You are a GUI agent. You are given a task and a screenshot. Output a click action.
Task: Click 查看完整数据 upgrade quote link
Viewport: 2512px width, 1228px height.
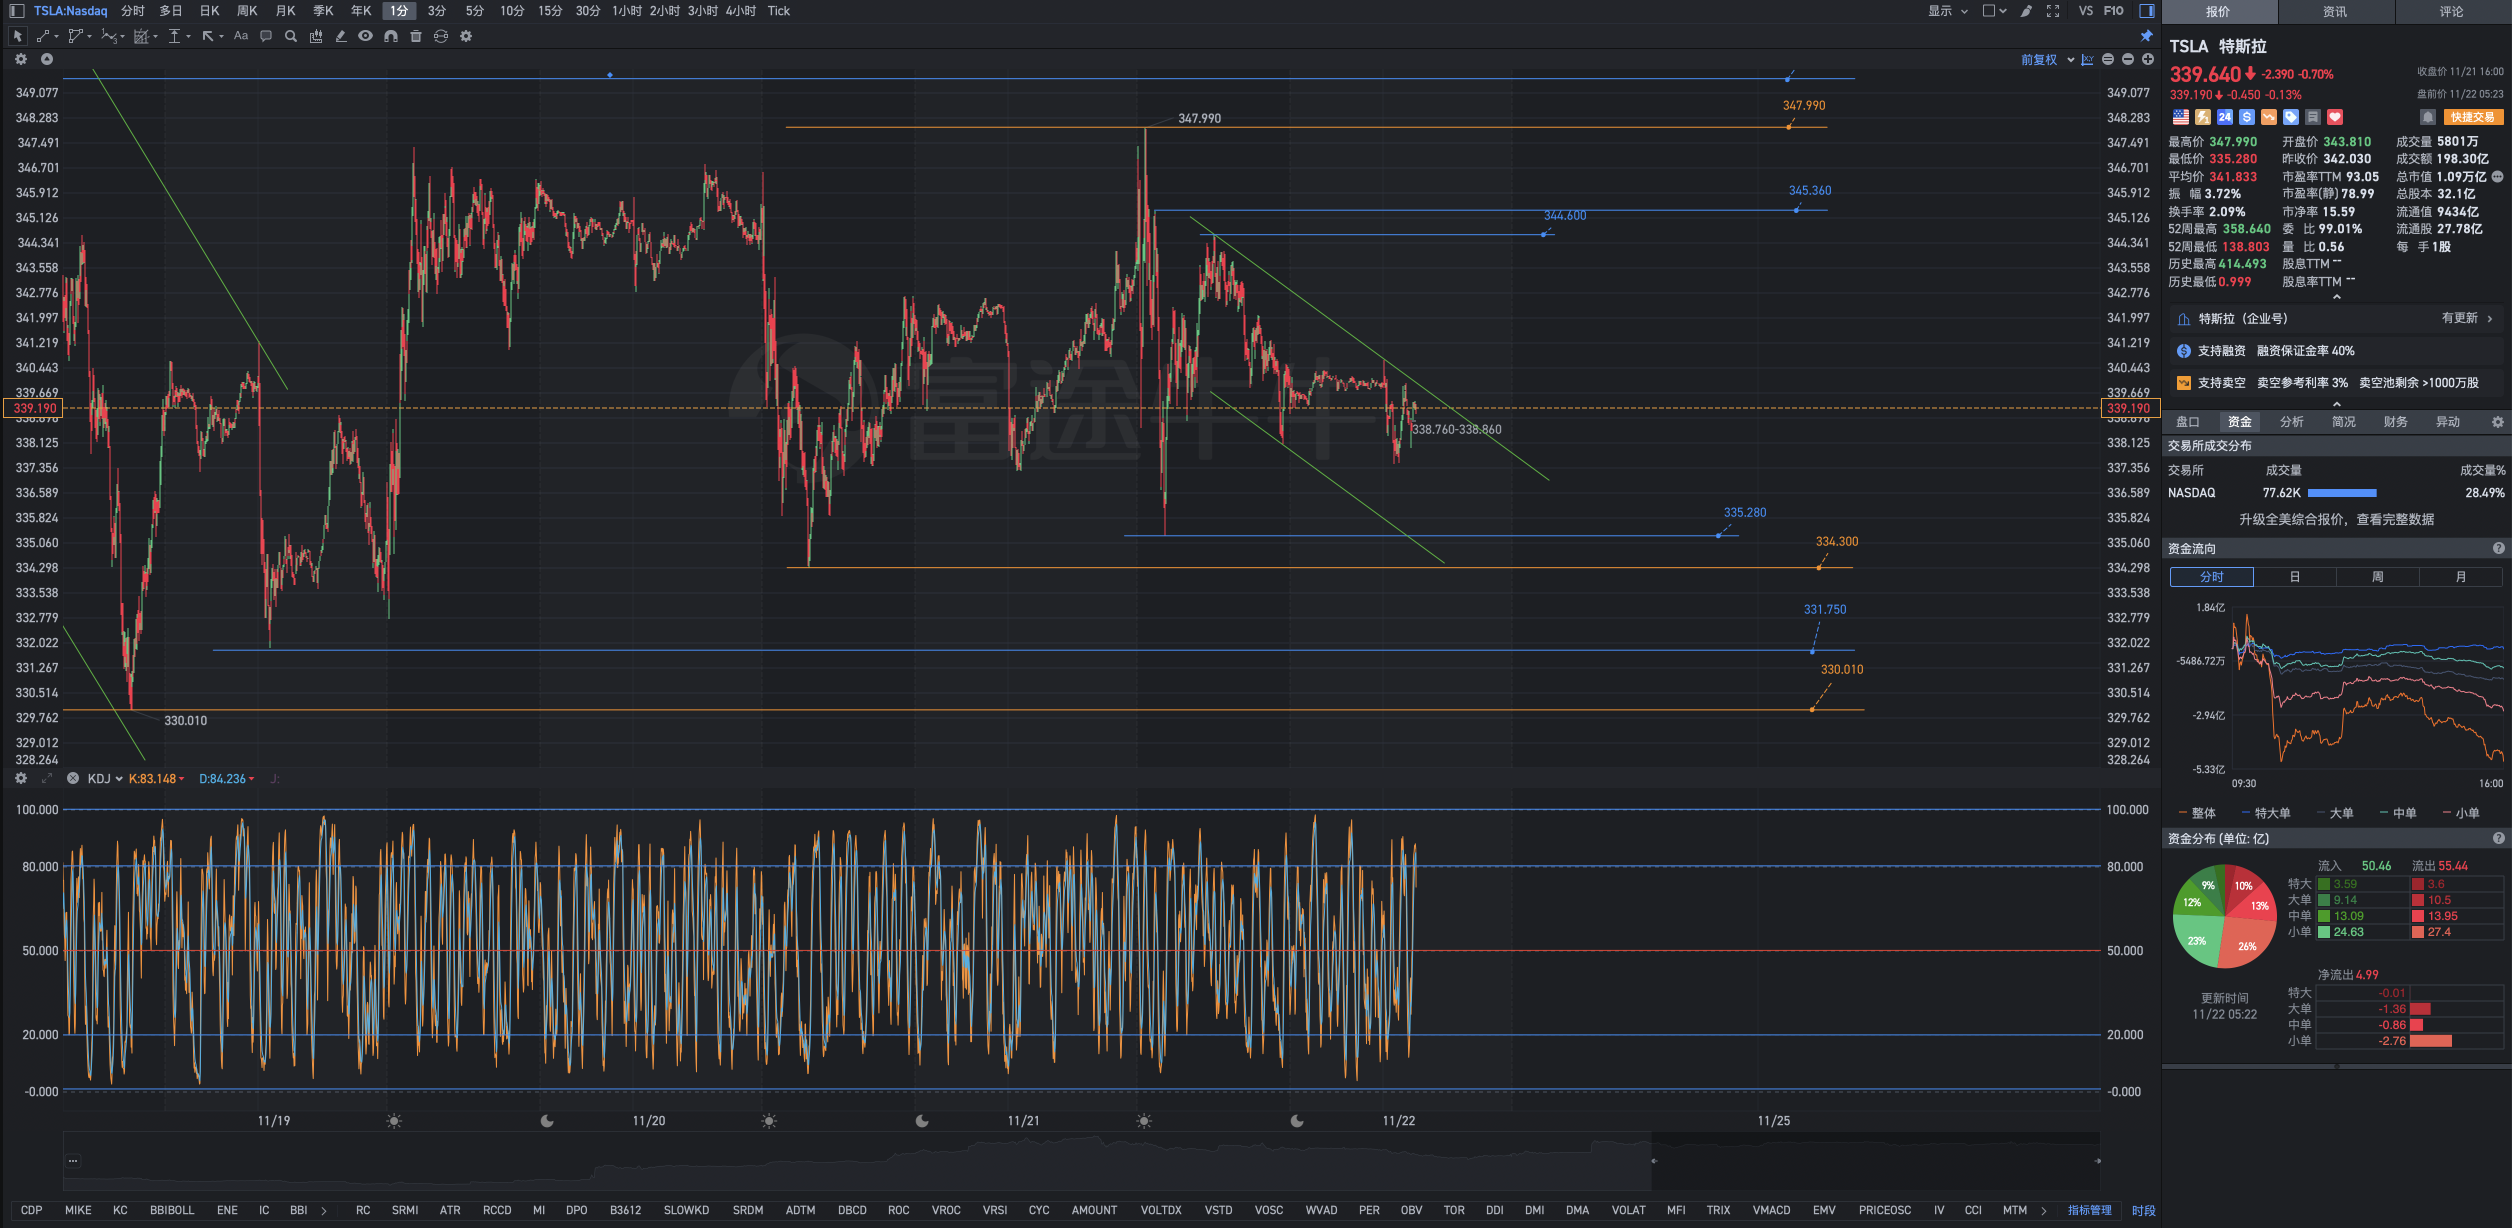click(2395, 520)
